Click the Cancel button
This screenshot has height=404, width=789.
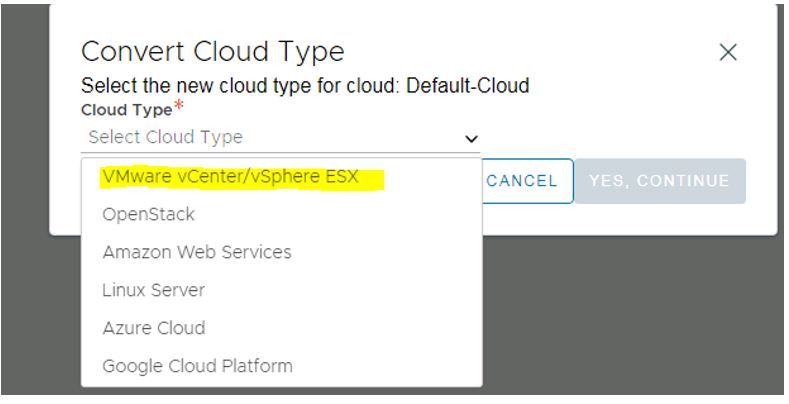pos(527,181)
